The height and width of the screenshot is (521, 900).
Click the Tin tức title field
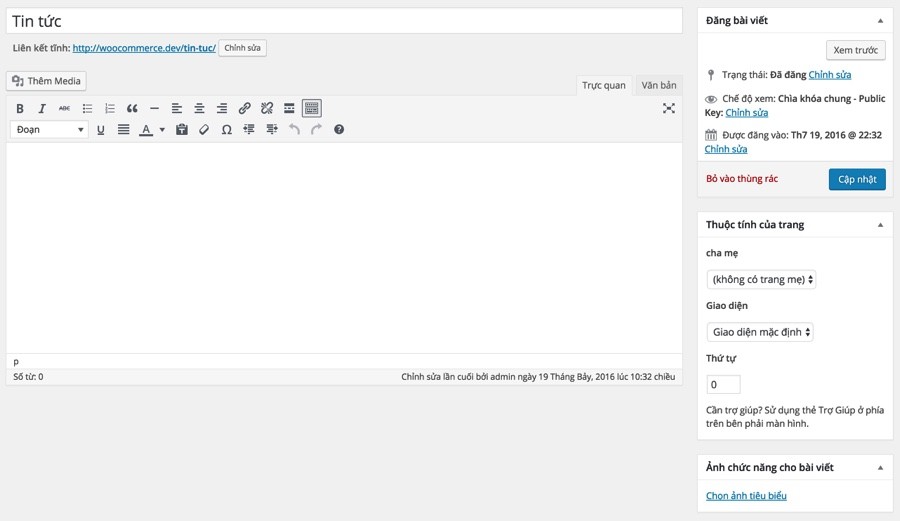tap(344, 21)
